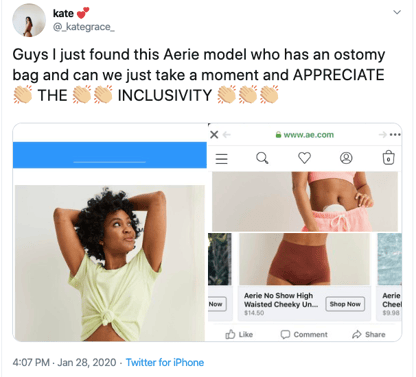The width and height of the screenshot is (416, 377).
Task: Click Shop Now for High Waisted Cheeky
Action: [345, 304]
